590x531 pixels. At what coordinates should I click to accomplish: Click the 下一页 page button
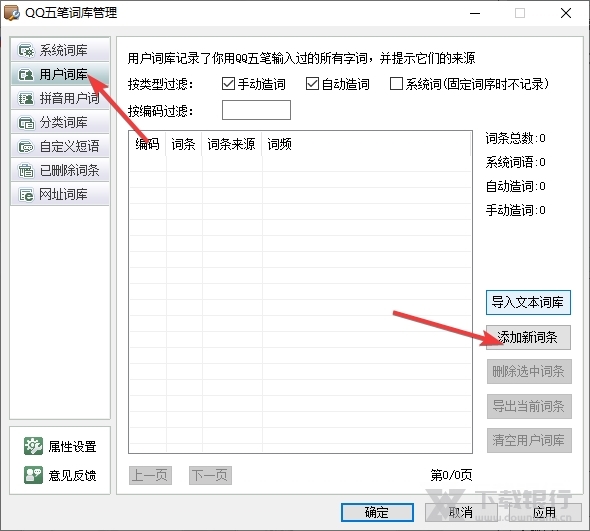click(210, 475)
